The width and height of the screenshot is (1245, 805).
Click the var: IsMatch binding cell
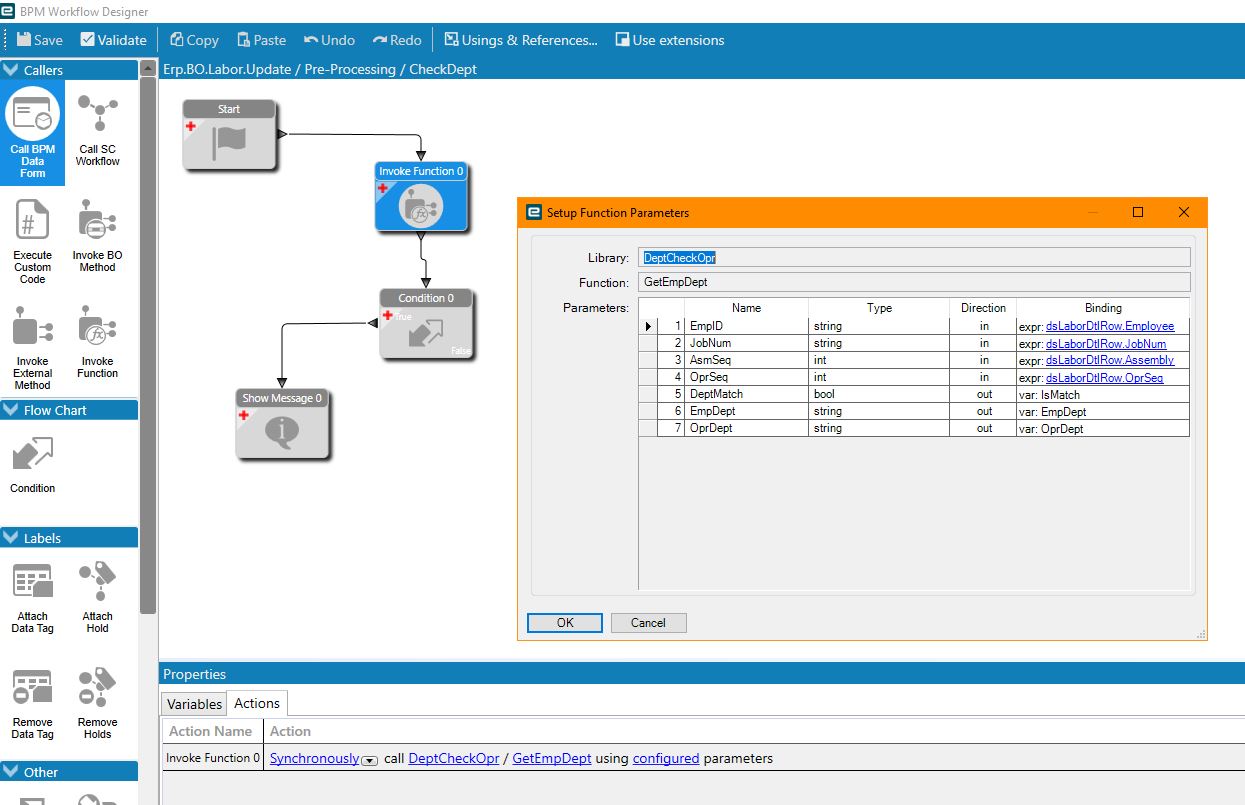pos(1103,394)
